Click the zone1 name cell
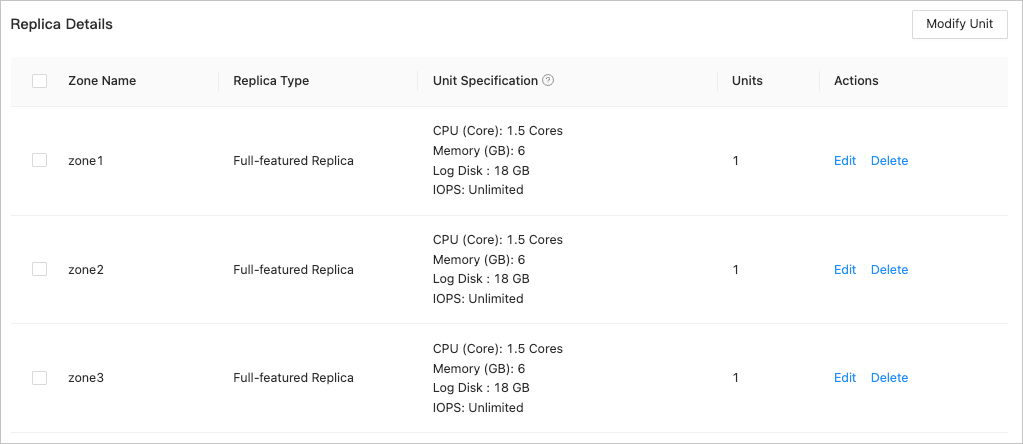This screenshot has width=1023, height=444. (x=86, y=161)
